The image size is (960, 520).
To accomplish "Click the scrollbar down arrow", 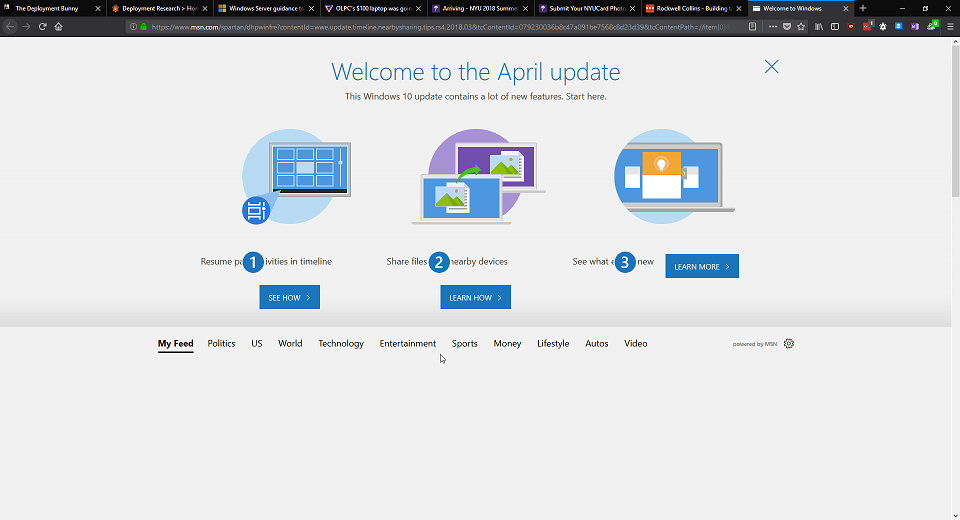I will (x=955, y=516).
